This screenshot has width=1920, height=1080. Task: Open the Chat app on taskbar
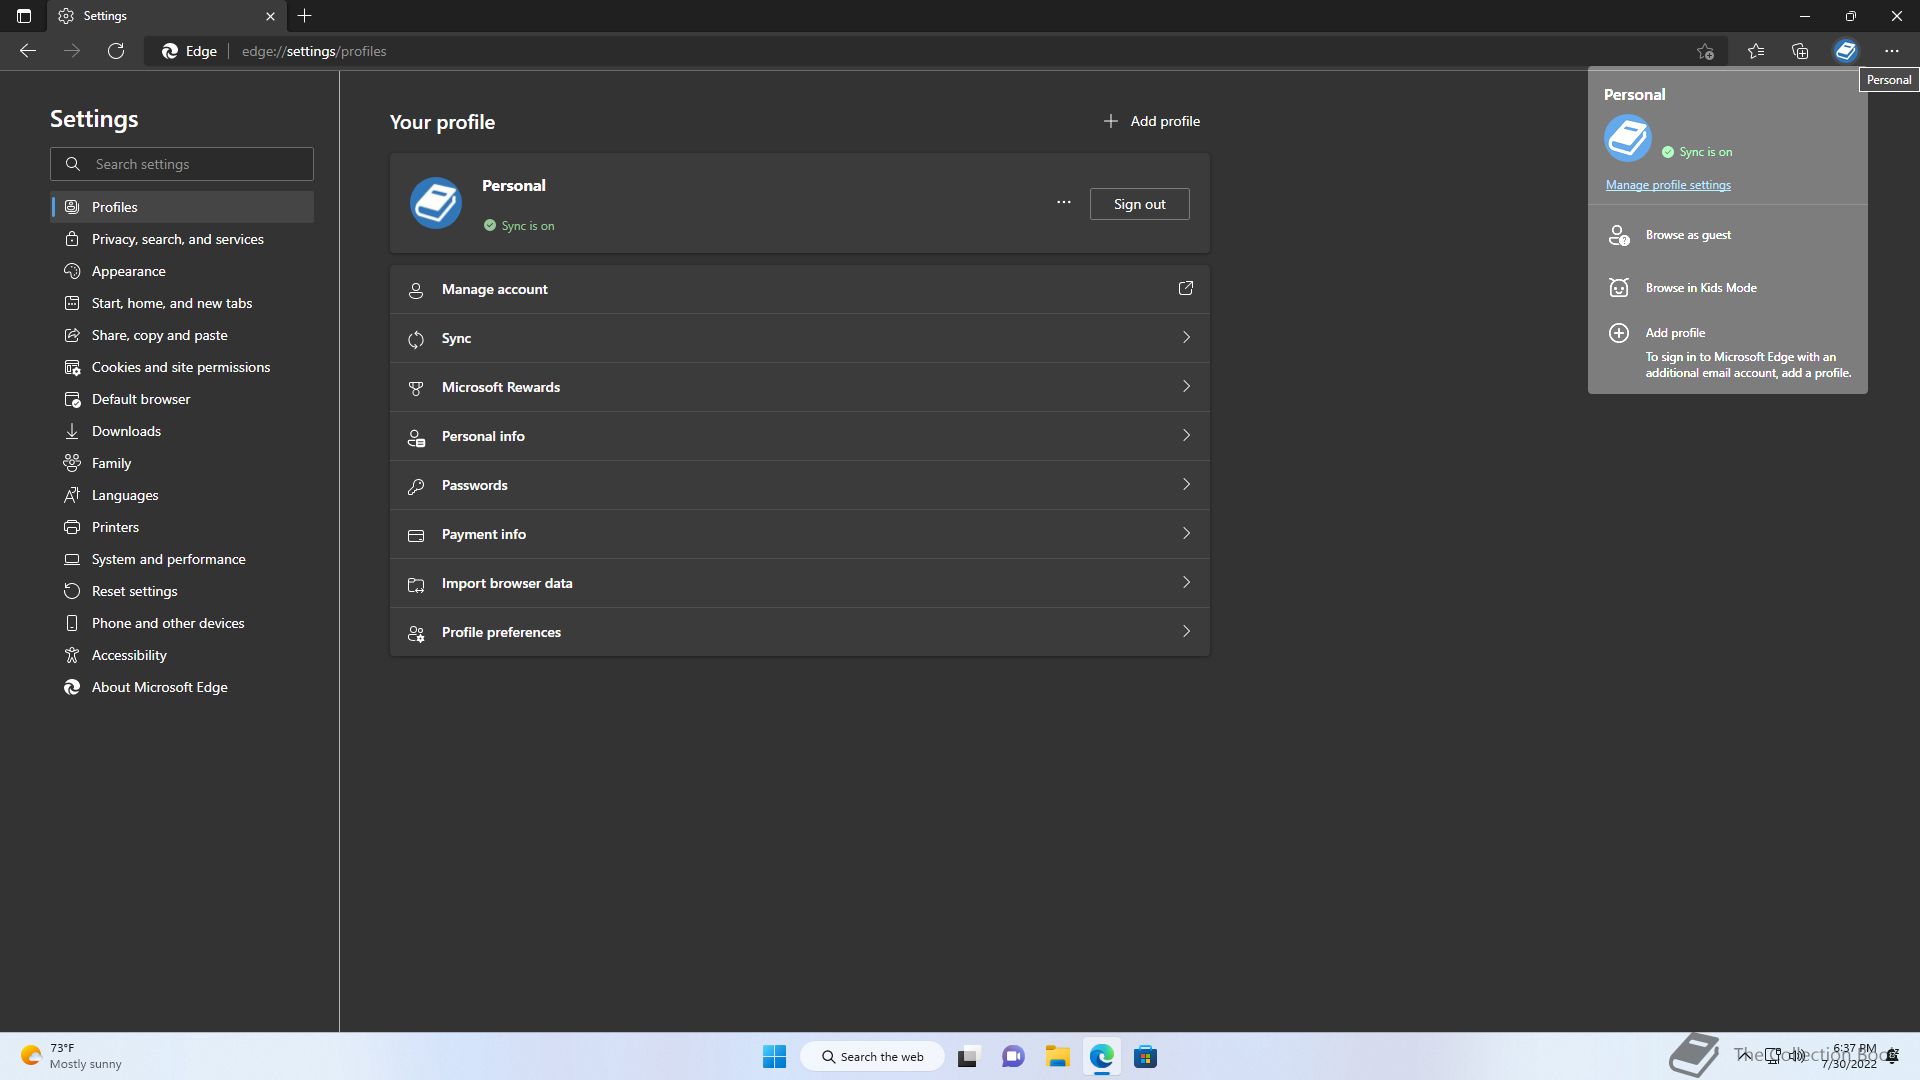pos(1013,1057)
